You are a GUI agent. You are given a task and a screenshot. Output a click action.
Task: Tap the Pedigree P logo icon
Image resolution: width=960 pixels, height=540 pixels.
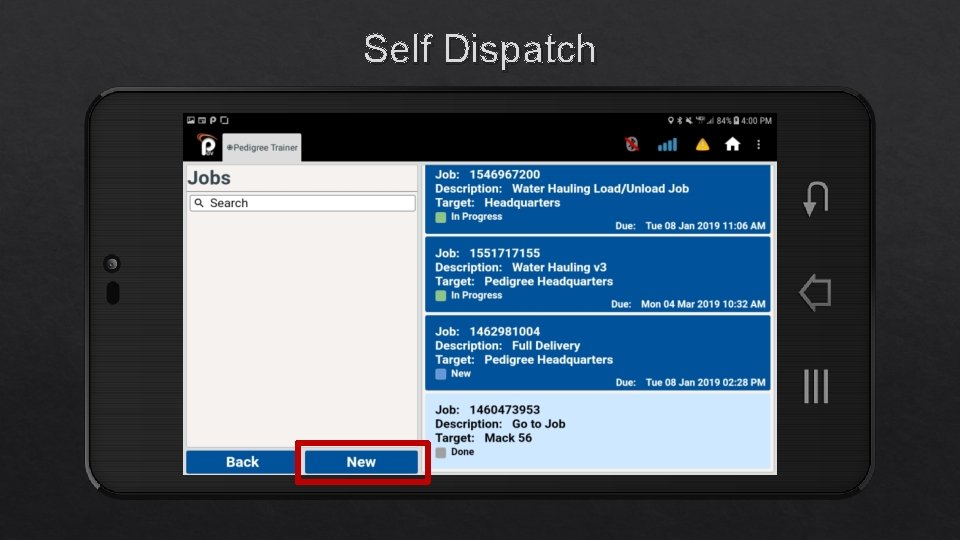pyautogui.click(x=207, y=145)
